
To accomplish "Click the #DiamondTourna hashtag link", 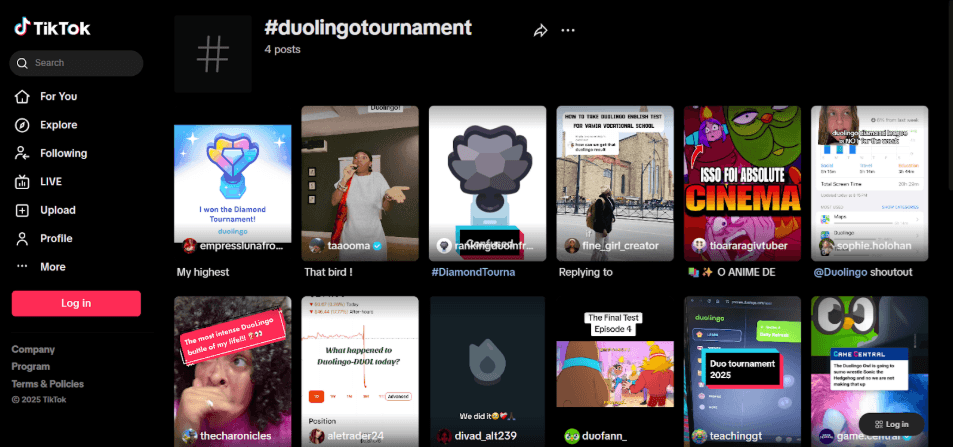I will 473,272.
